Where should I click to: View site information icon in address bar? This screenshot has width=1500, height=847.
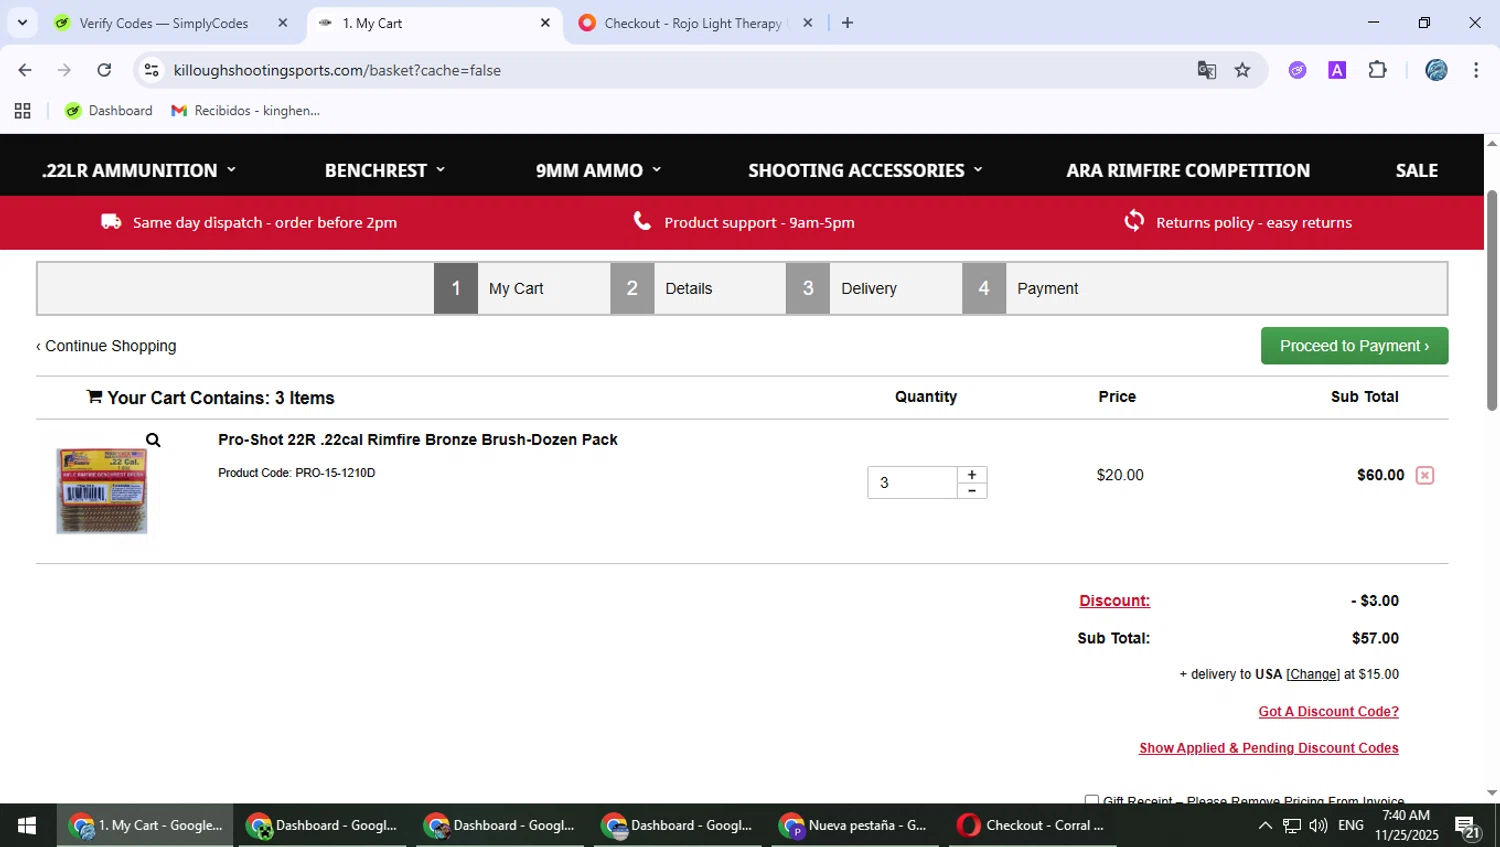(x=152, y=70)
